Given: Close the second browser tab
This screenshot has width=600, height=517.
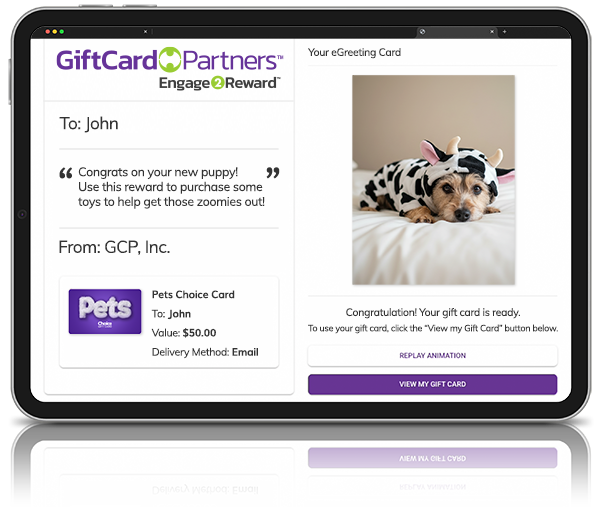Looking at the screenshot, I should click(x=492, y=32).
